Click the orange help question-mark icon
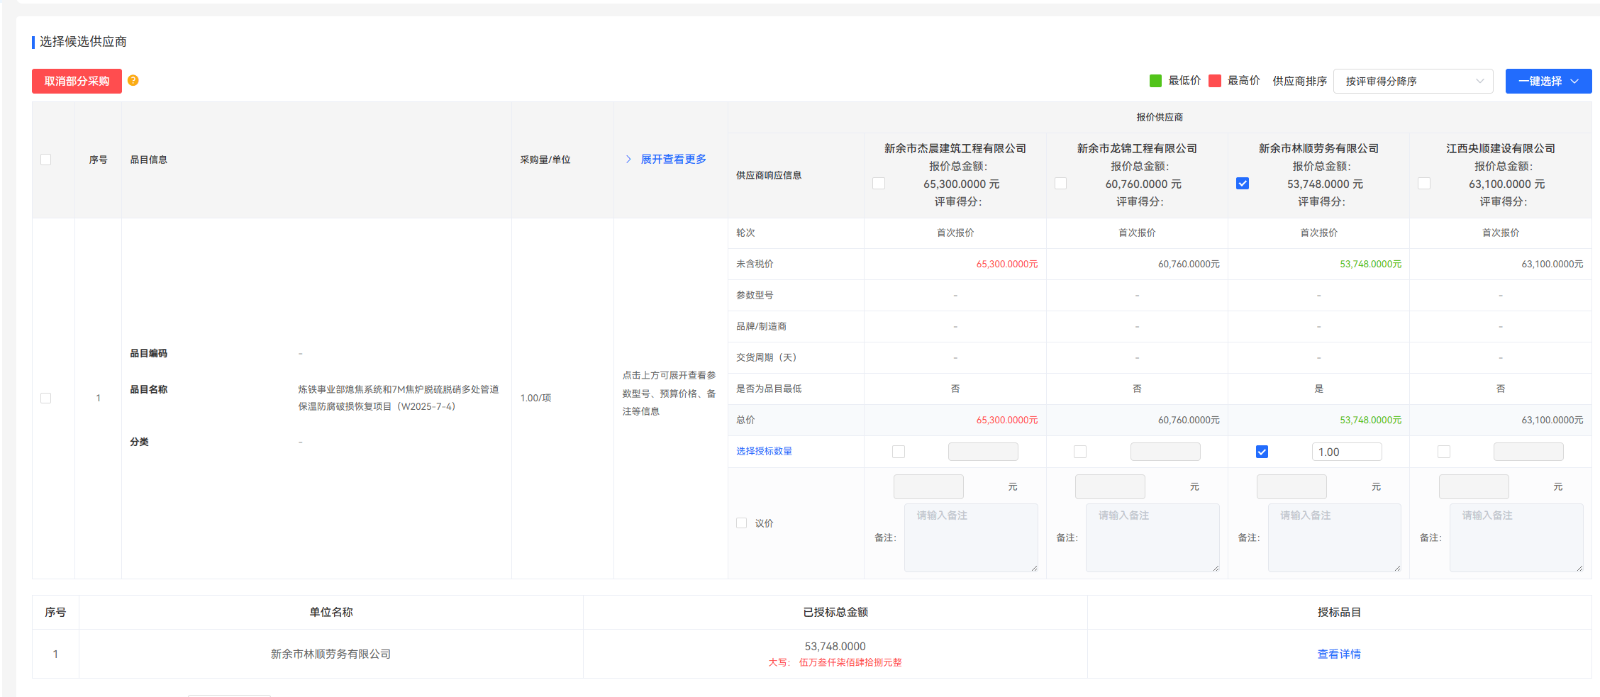Viewport: 1600px width, 697px height. point(133,80)
